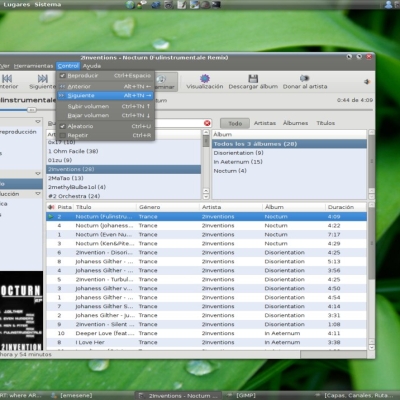Click Donar al artista toolbar icon
400x400 pixels.
305,79
